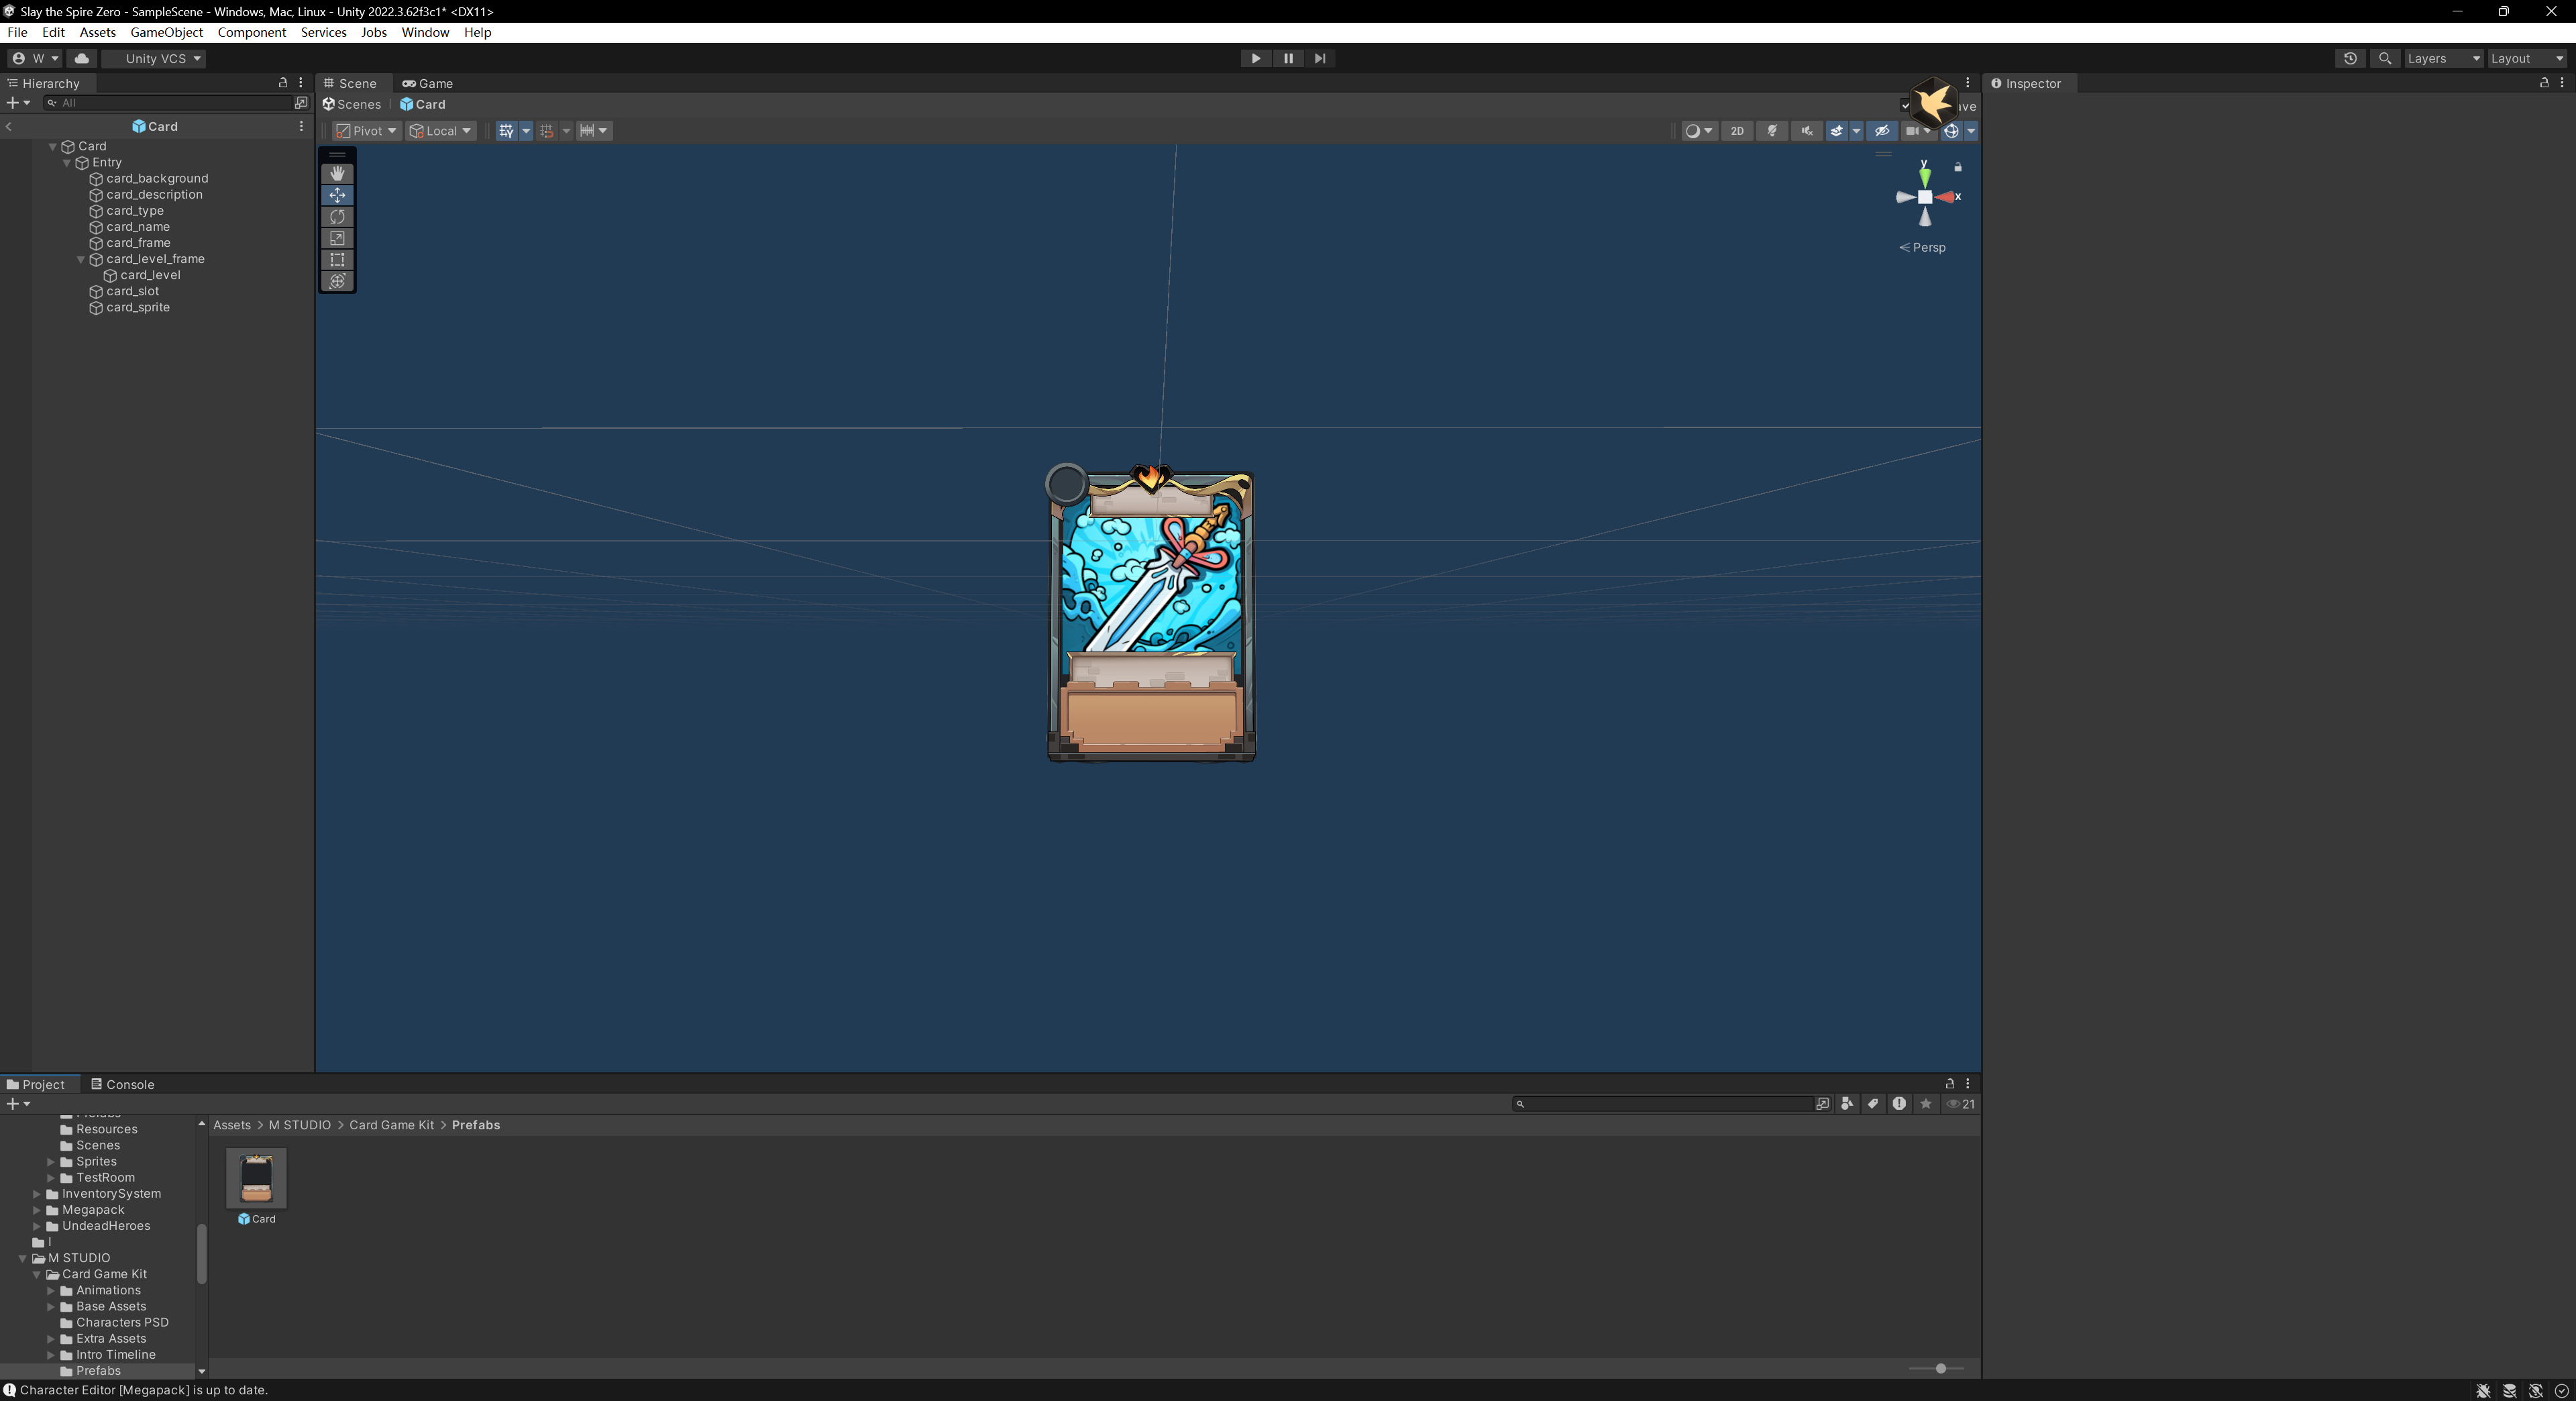This screenshot has height=1401, width=2576.
Task: Toggle 2D scene view mode
Action: (1737, 131)
